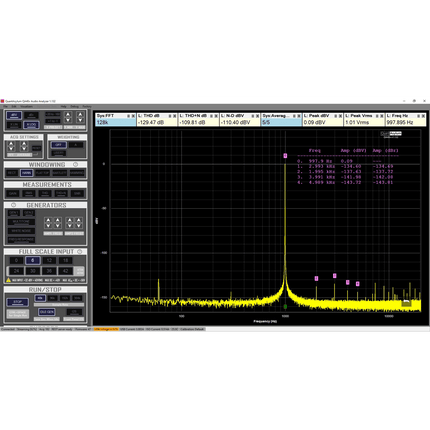Enable the MULTITONE generator

[21, 222]
